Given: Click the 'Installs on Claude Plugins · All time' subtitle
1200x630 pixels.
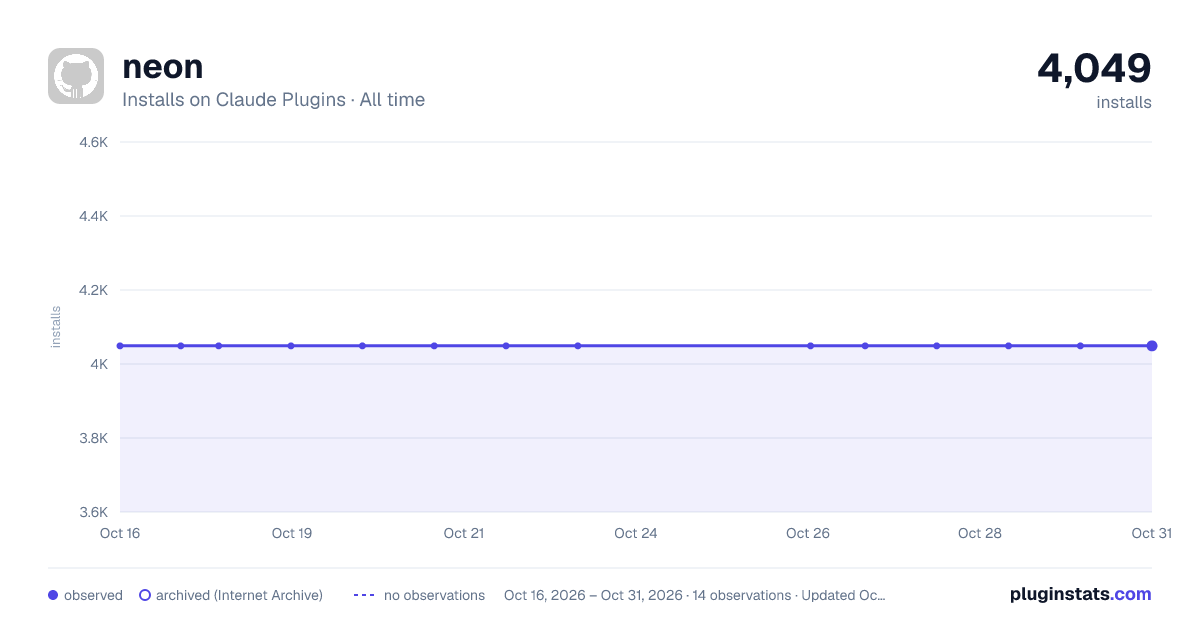Looking at the screenshot, I should [x=273, y=100].
